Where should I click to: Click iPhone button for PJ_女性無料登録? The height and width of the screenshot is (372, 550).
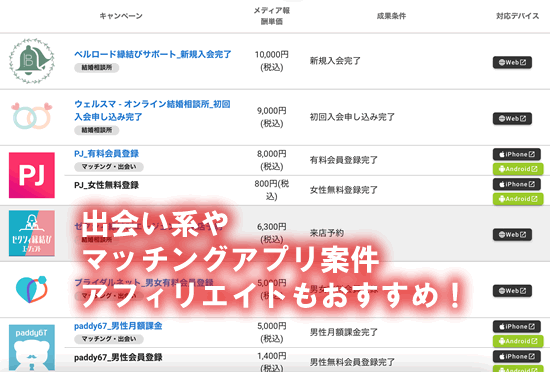coord(517,184)
